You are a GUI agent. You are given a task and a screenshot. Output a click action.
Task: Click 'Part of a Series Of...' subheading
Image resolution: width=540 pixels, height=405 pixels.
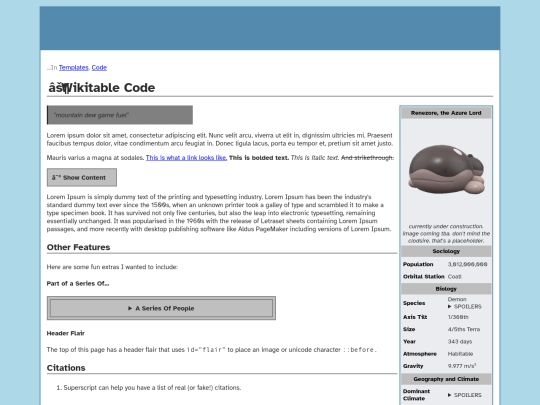pos(78,283)
